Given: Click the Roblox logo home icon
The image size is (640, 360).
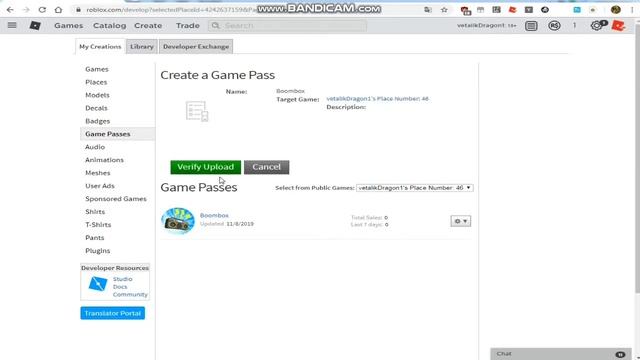Looking at the screenshot, I should point(35,25).
